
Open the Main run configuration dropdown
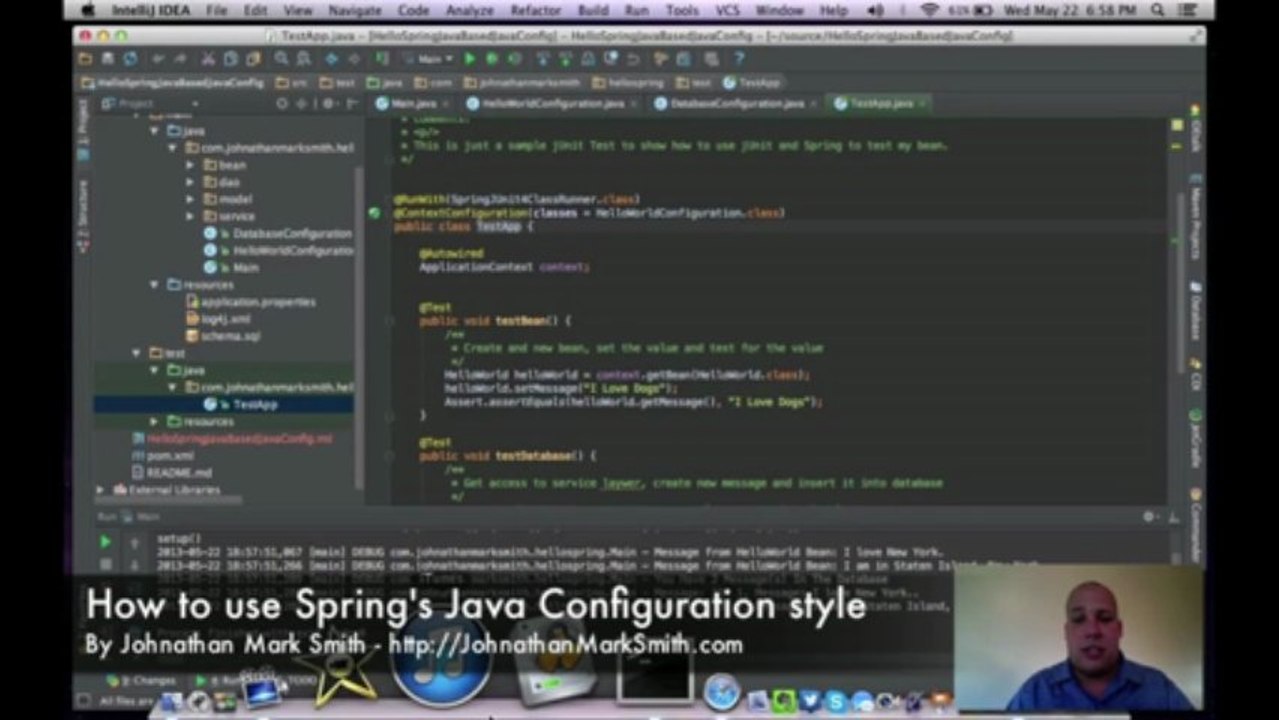[434, 59]
